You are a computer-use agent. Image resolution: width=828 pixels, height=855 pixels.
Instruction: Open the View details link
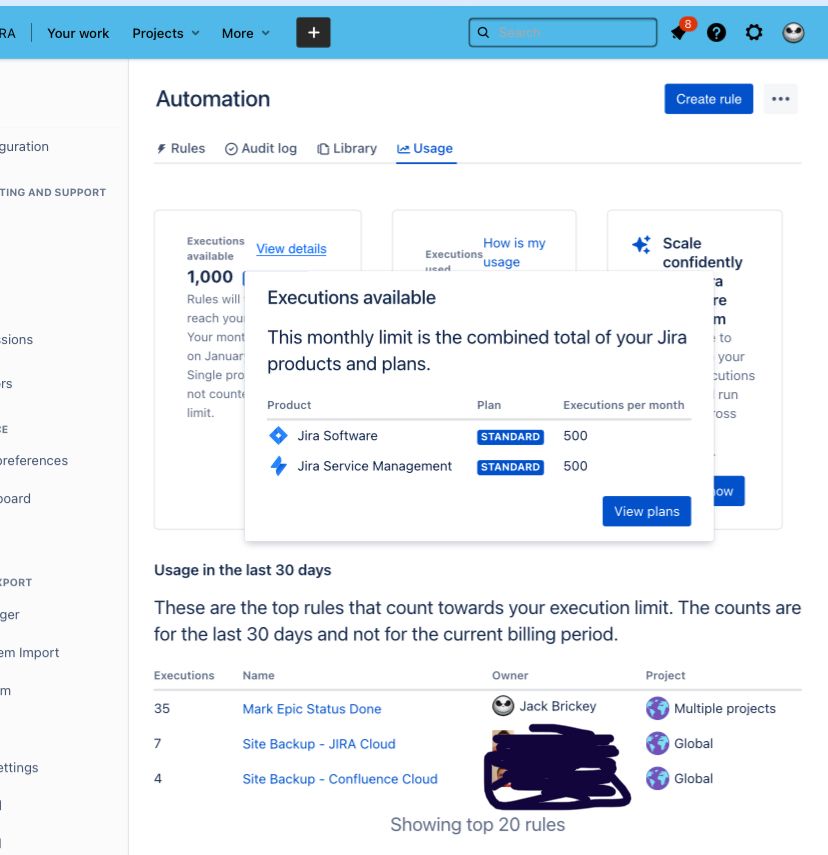click(x=291, y=249)
